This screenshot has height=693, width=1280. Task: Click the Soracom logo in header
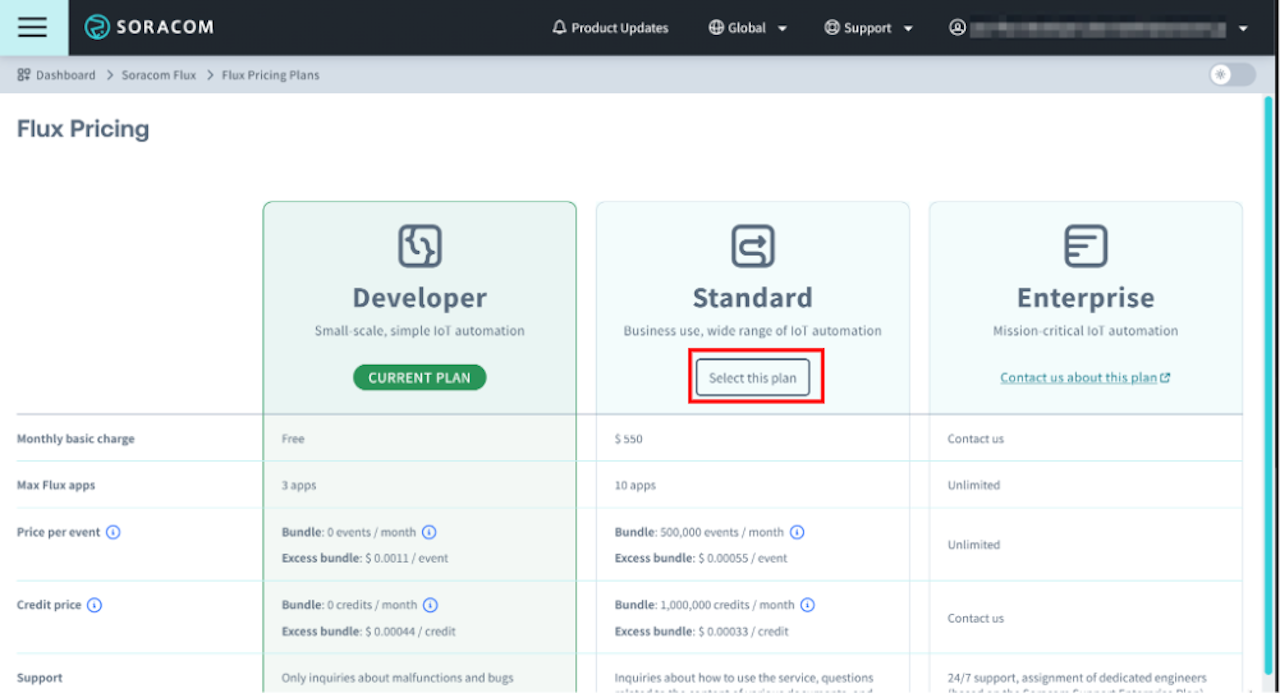pos(149,27)
